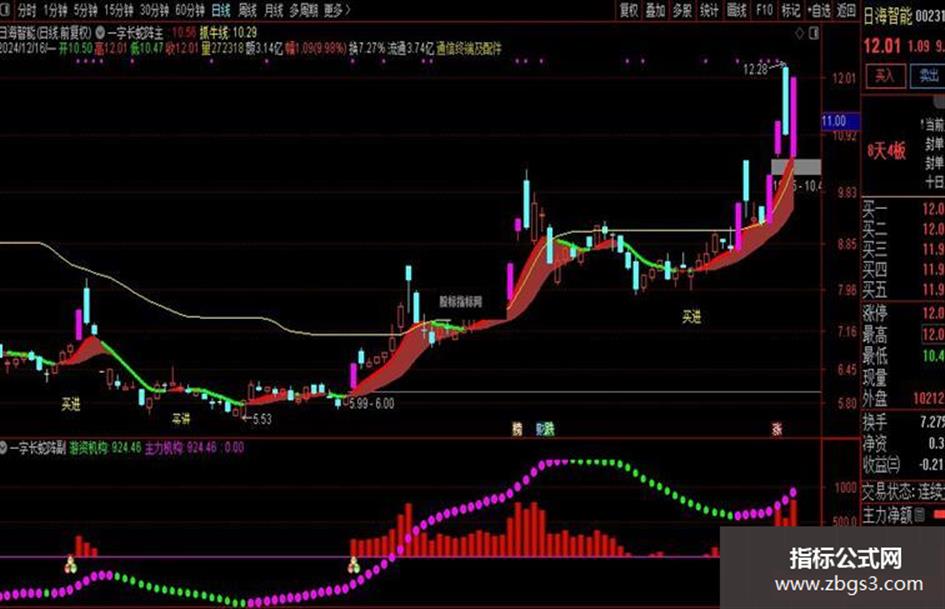
Task: Click the diamond icon above the chart
Action: (799, 33)
